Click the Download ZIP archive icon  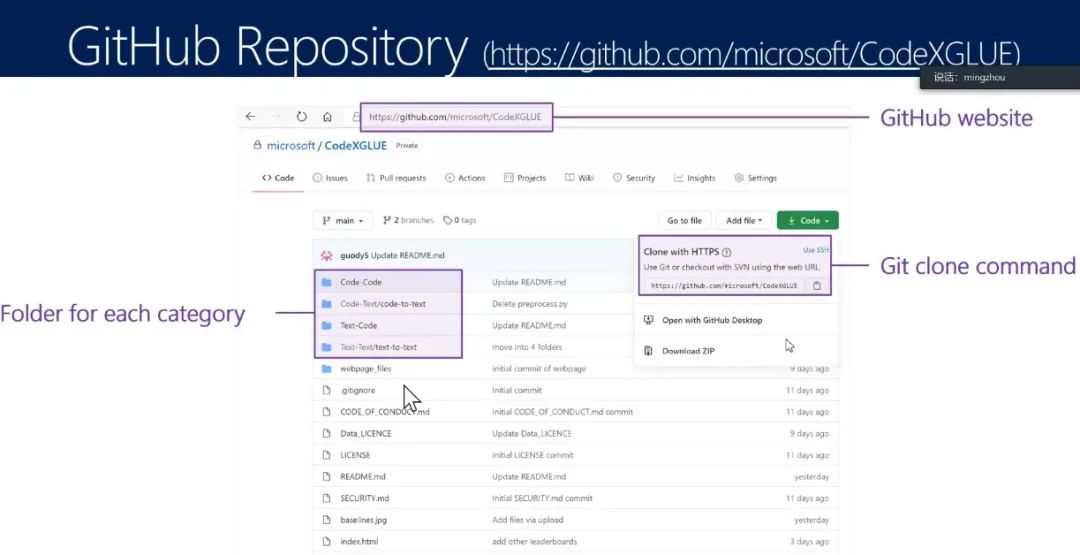click(x=648, y=351)
